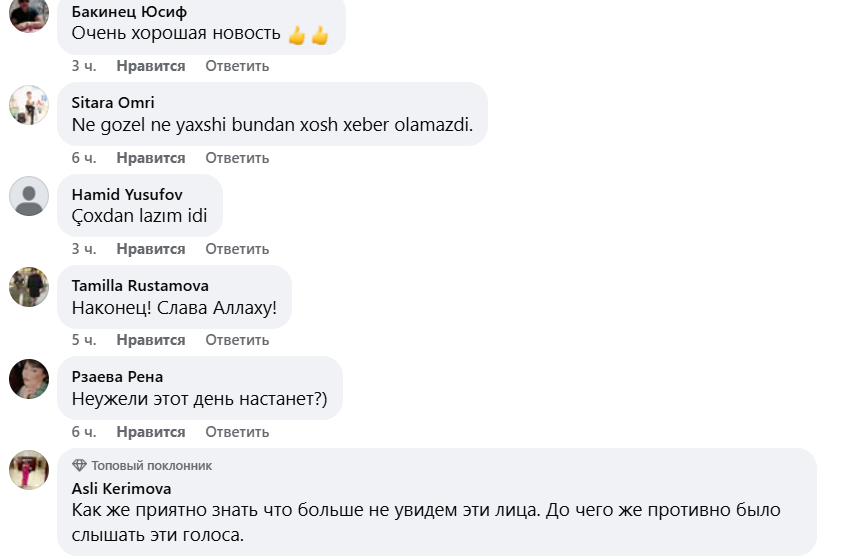Reply to Рзаева Рена's comment
This screenshot has height=559, width=864.
(237, 432)
